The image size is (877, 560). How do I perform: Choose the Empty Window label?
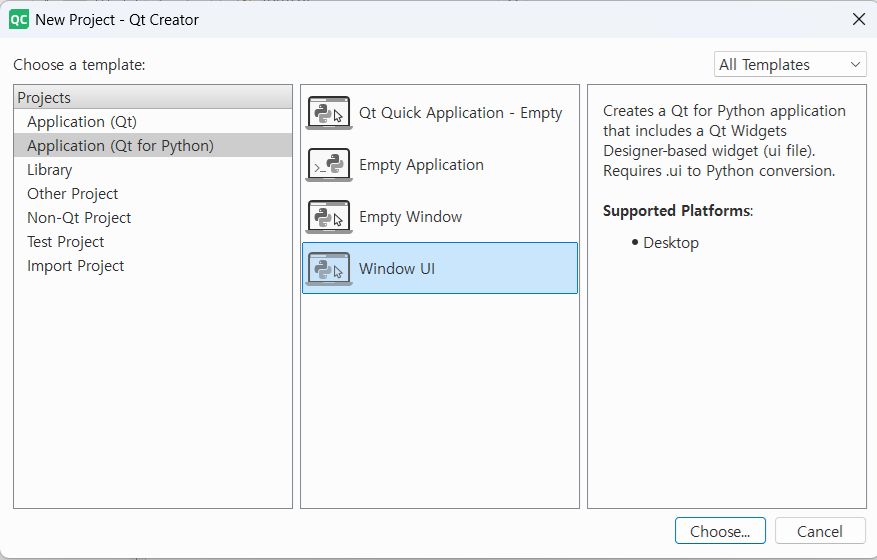(x=411, y=217)
